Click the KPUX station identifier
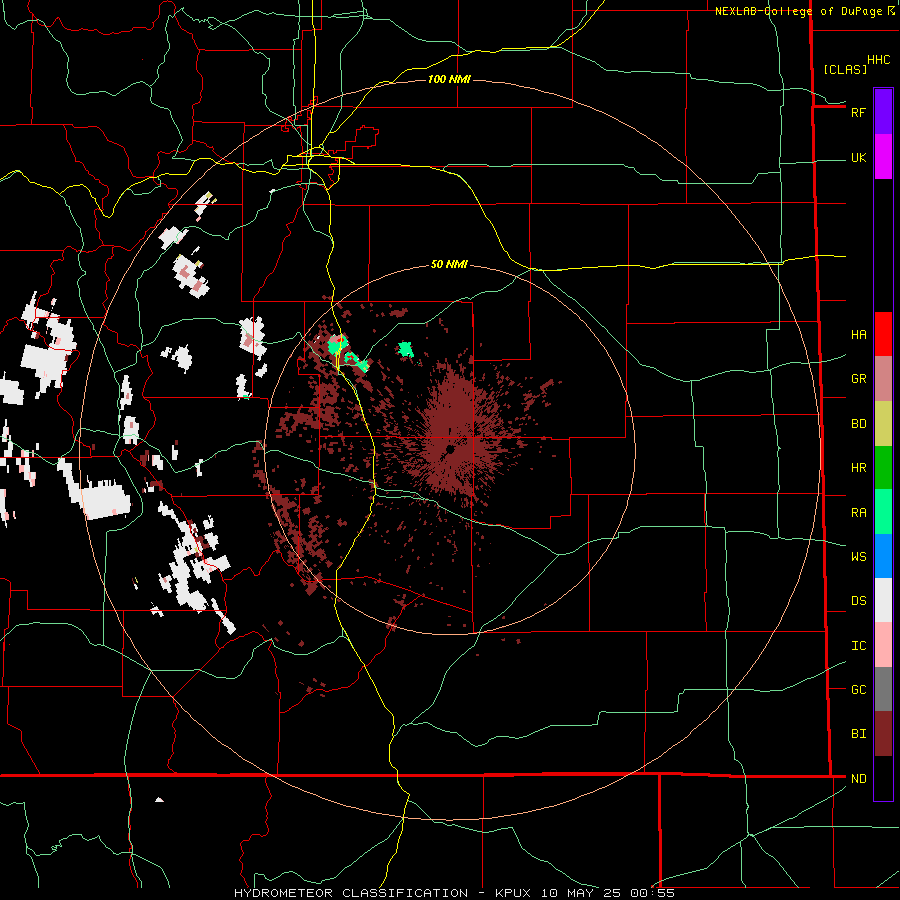Screen dimensions: 900x900 (513, 893)
